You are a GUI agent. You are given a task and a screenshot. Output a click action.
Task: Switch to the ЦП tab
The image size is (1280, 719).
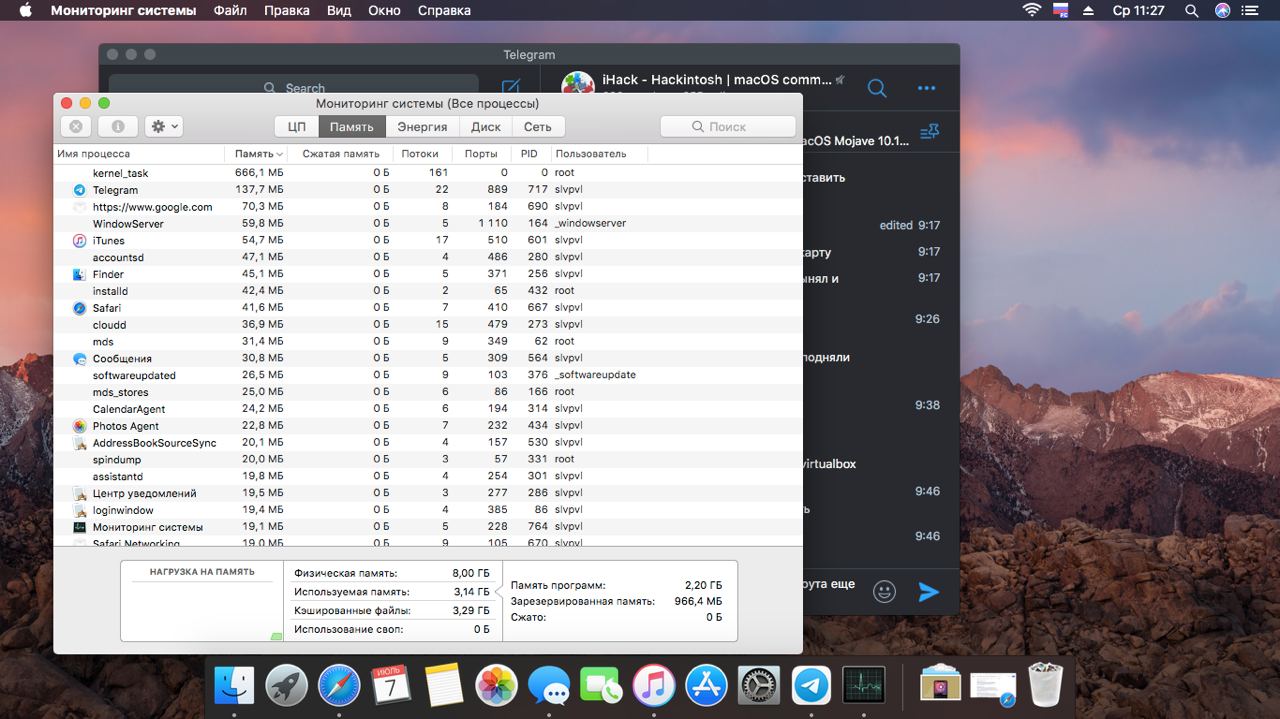297,126
